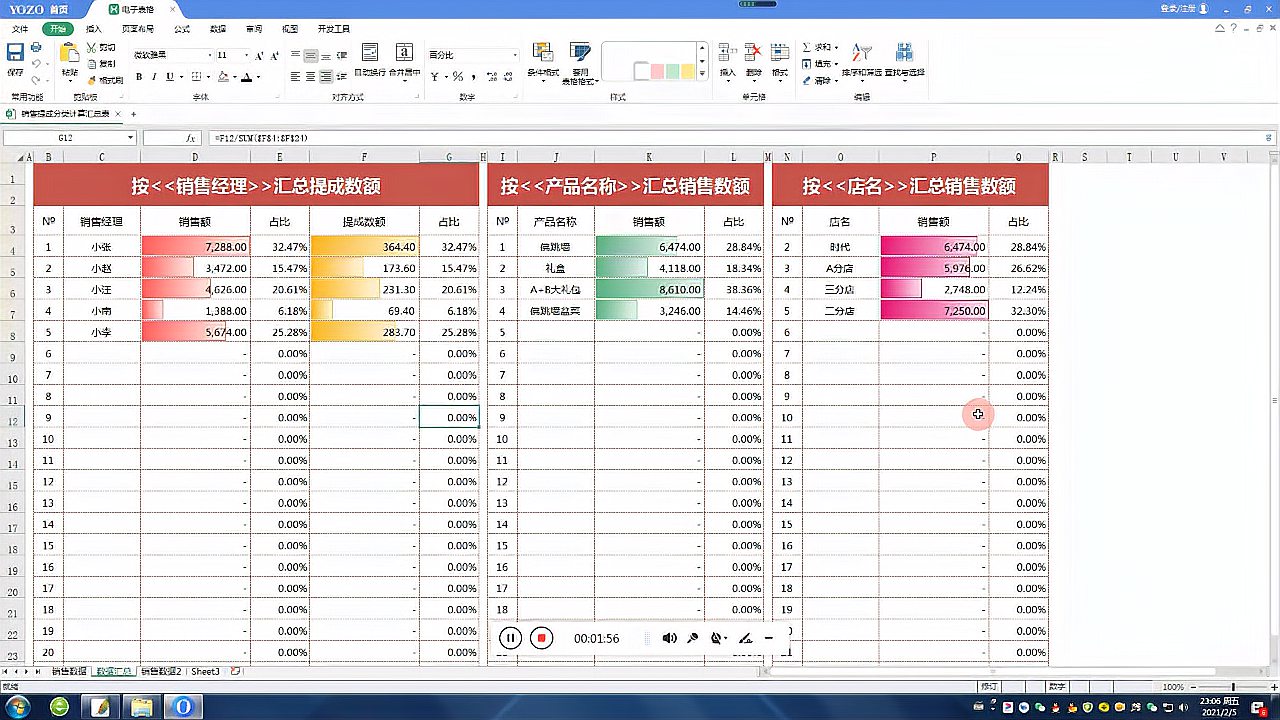Switch to the Formulas (公式) ribbon tab
Screen dimensions: 1280x720
click(x=182, y=29)
